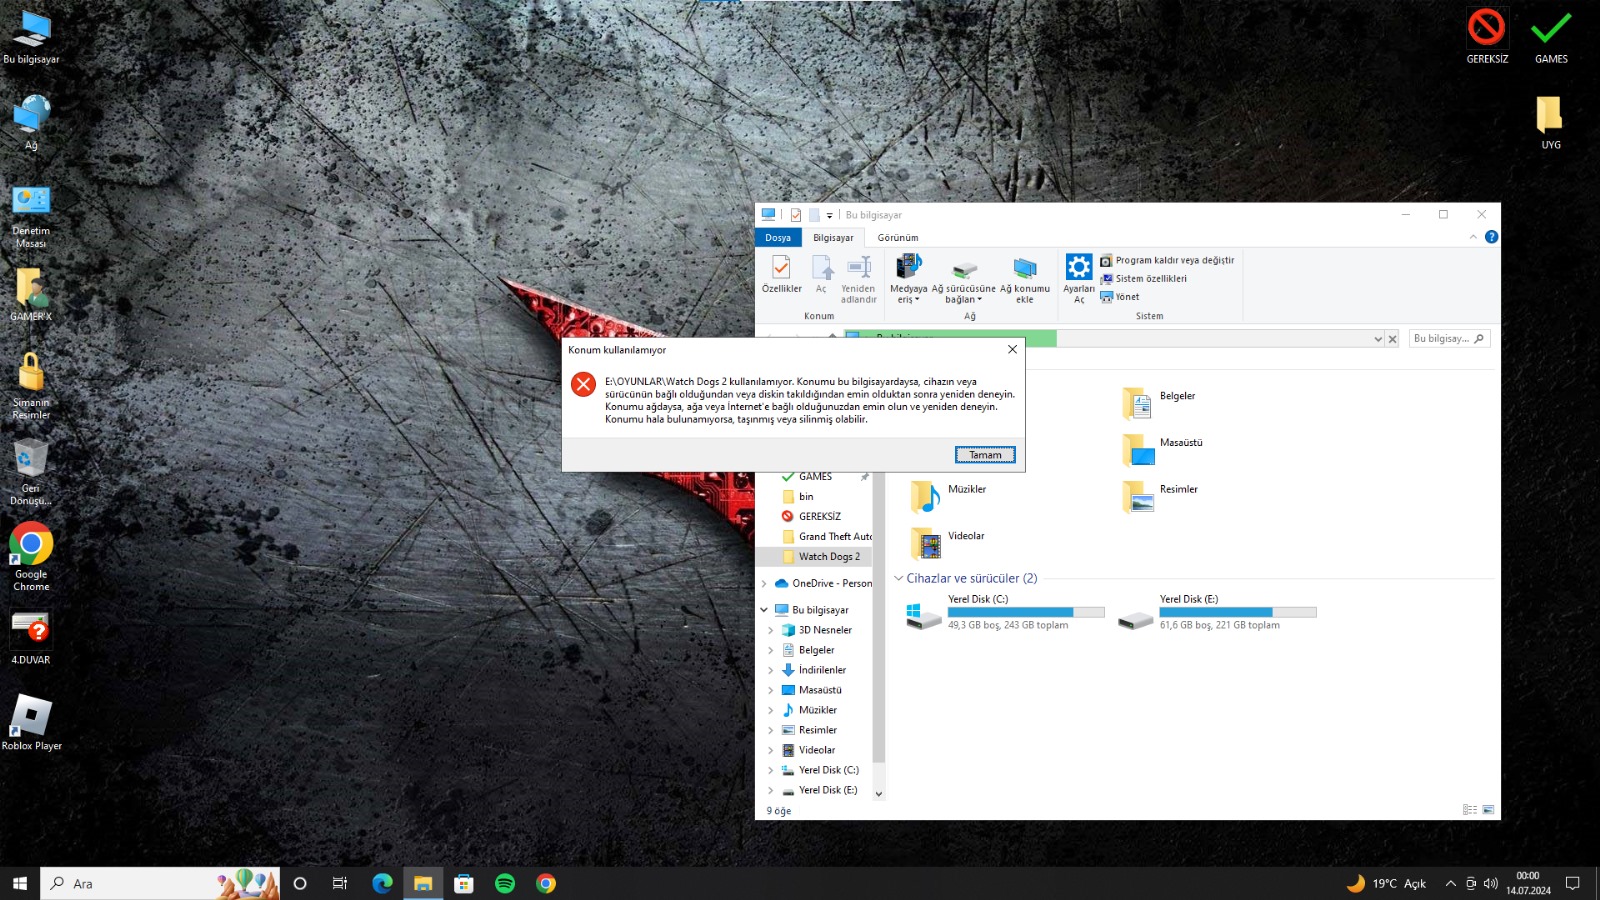Expand 3D Nesneler in the tree

pyautogui.click(x=771, y=631)
